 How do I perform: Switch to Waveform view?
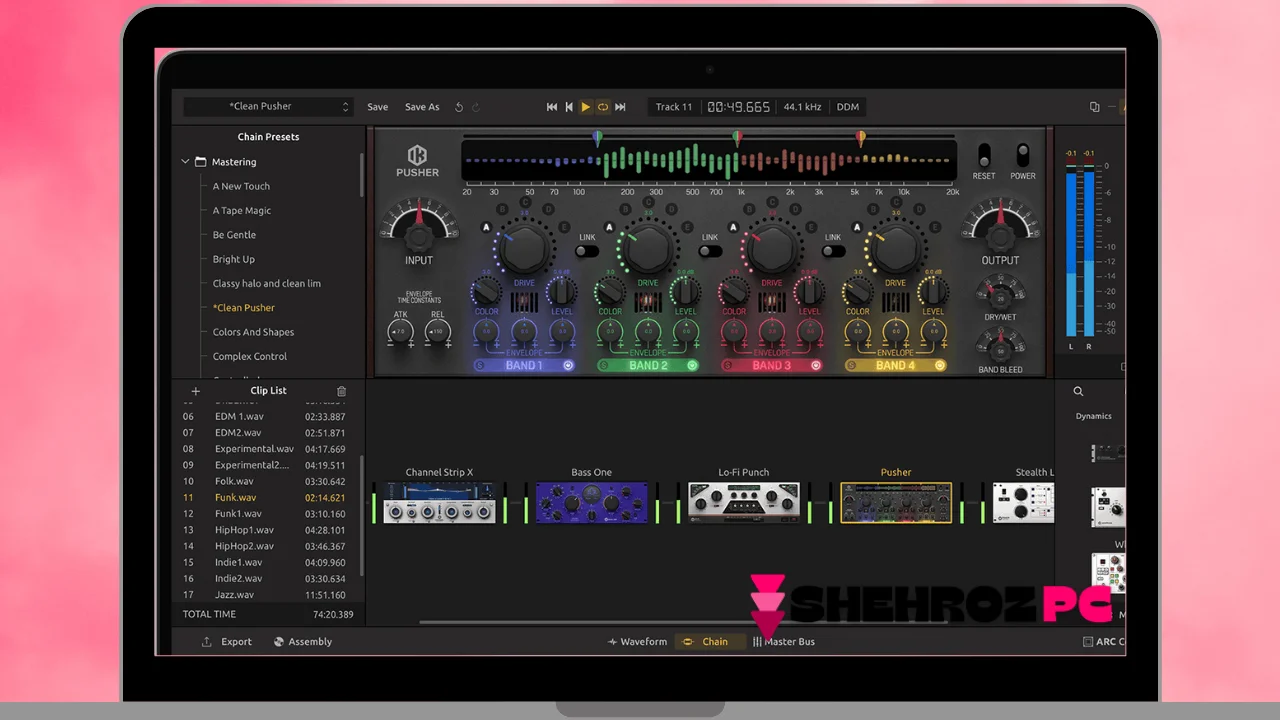637,642
